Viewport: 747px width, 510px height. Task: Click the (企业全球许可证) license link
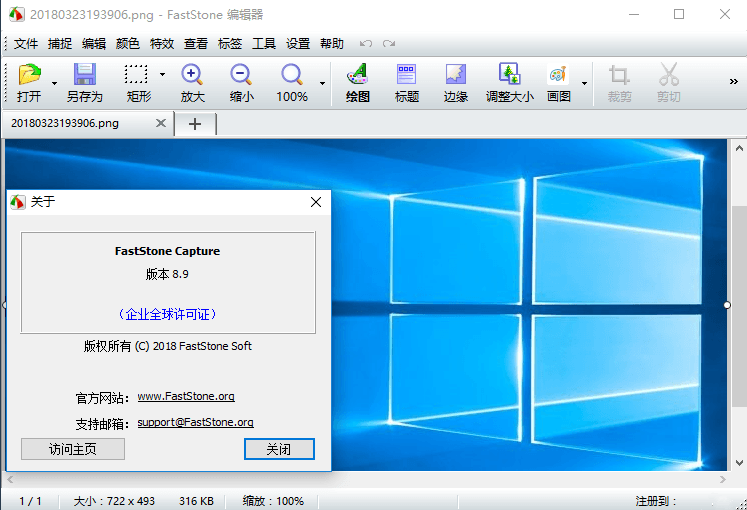click(x=167, y=314)
